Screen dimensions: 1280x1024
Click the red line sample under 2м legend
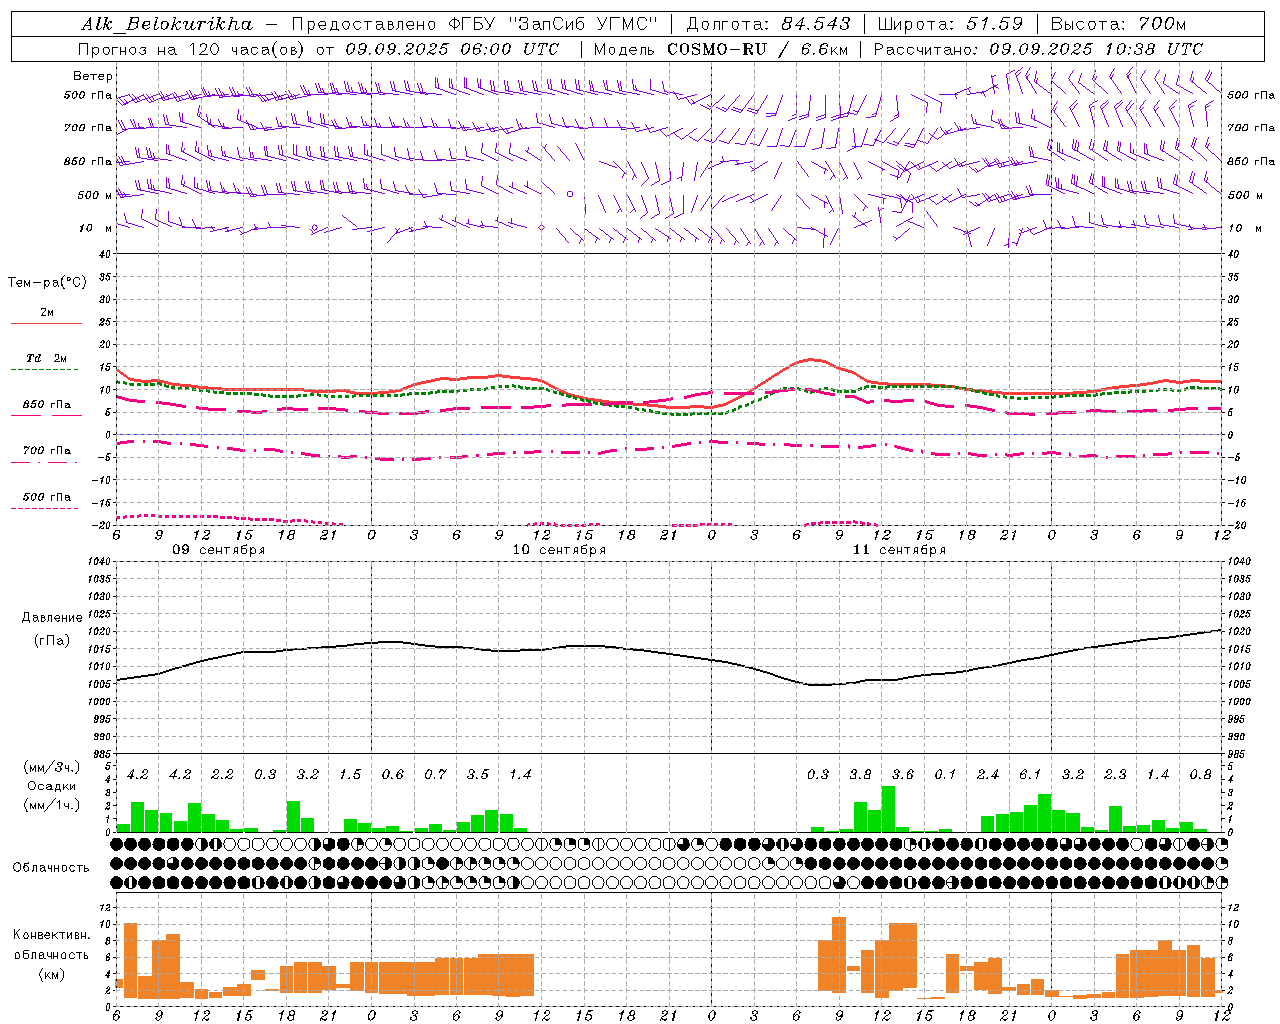coord(46,323)
